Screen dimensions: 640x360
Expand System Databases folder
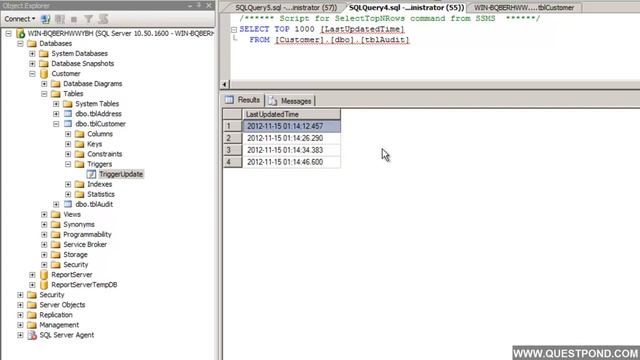coord(32,53)
